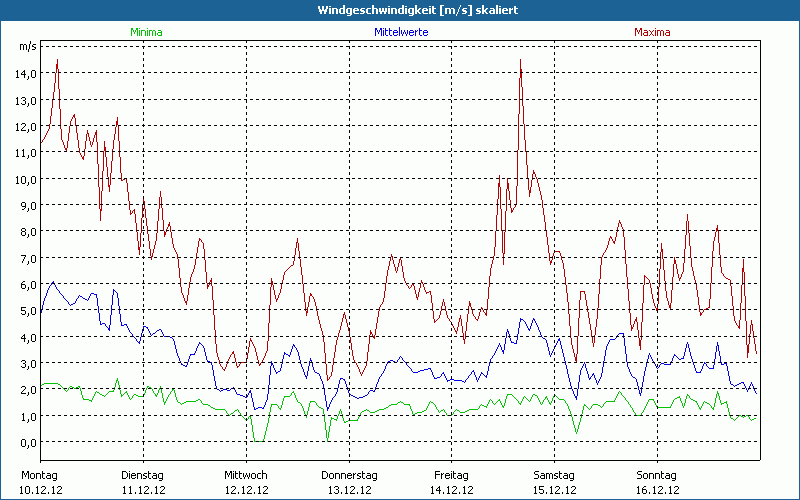Viewport: 800px width, 500px height.
Task: Click the '4,0' y-axis value
Action: coord(28,338)
